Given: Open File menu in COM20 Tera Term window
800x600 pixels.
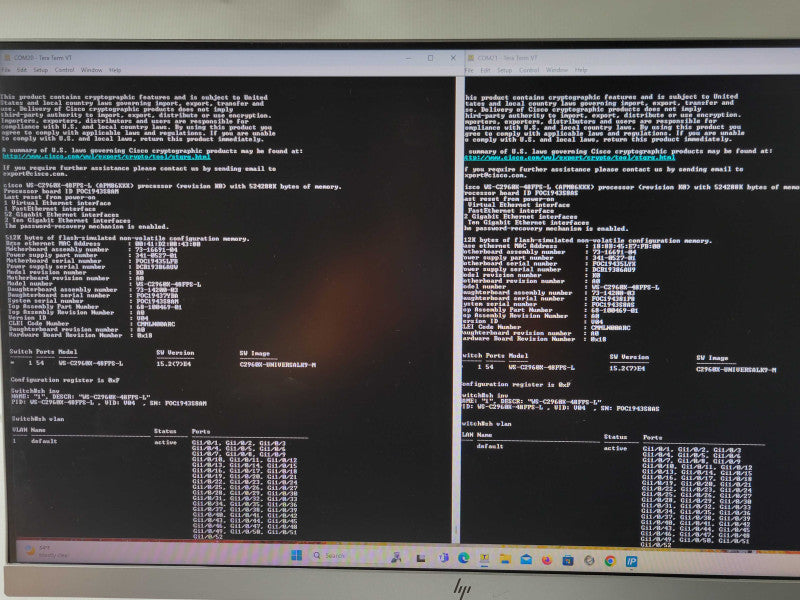Looking at the screenshot, I should pos(6,70).
